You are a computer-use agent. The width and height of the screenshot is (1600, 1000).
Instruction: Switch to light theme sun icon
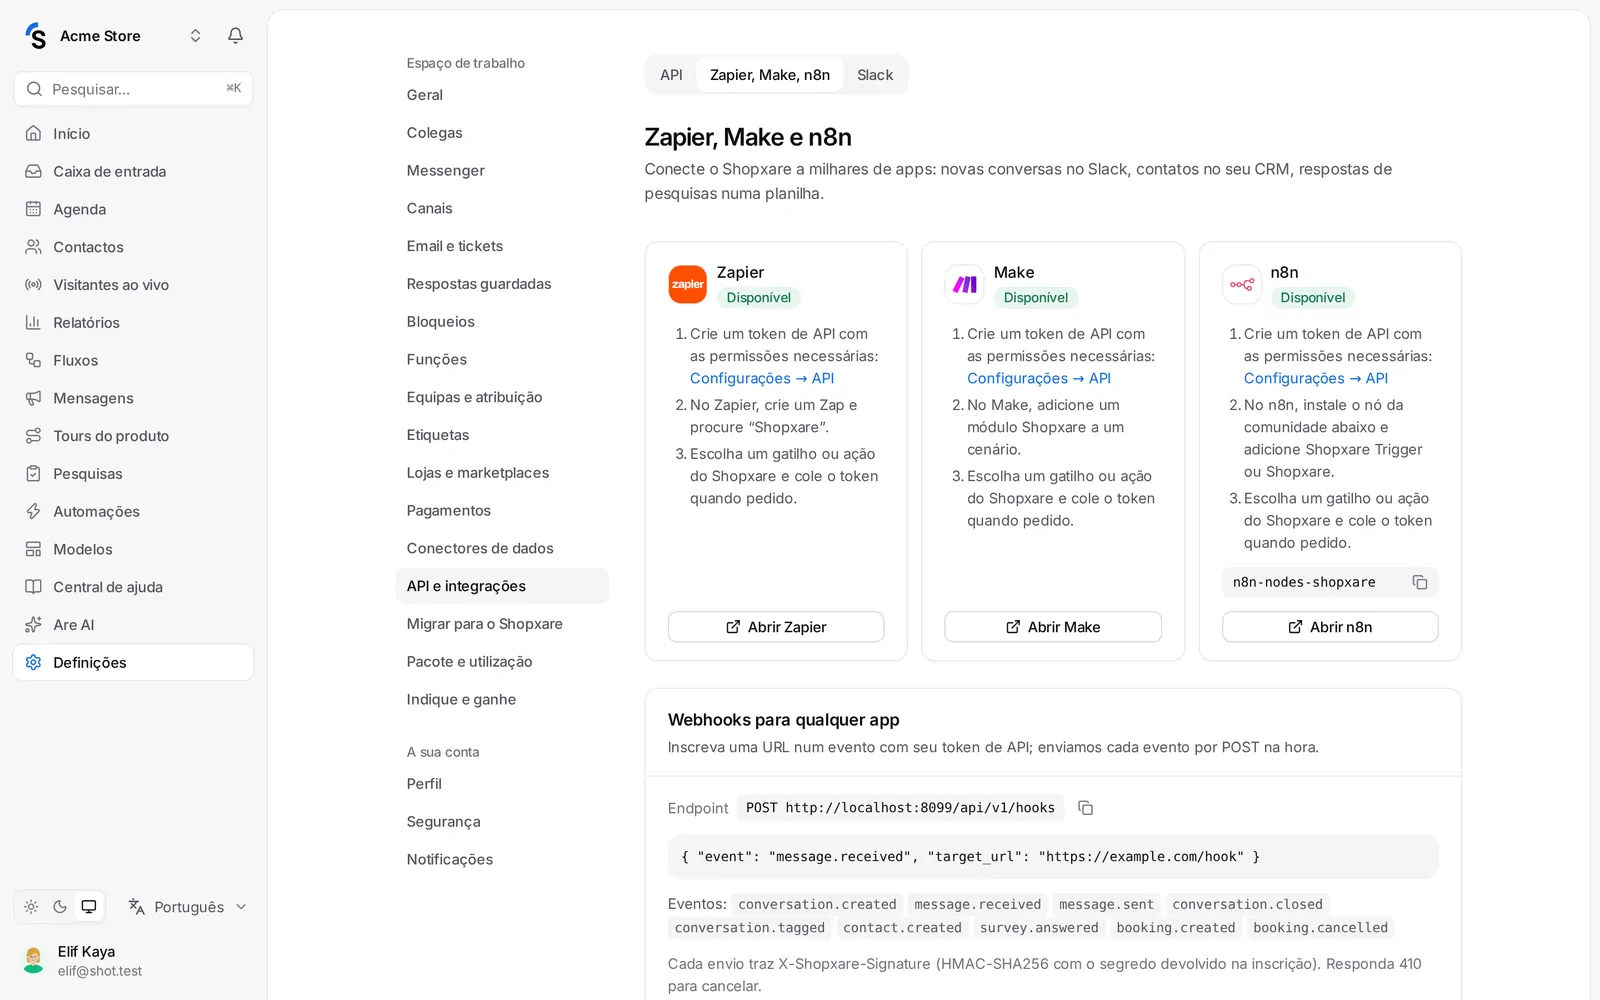(x=31, y=907)
